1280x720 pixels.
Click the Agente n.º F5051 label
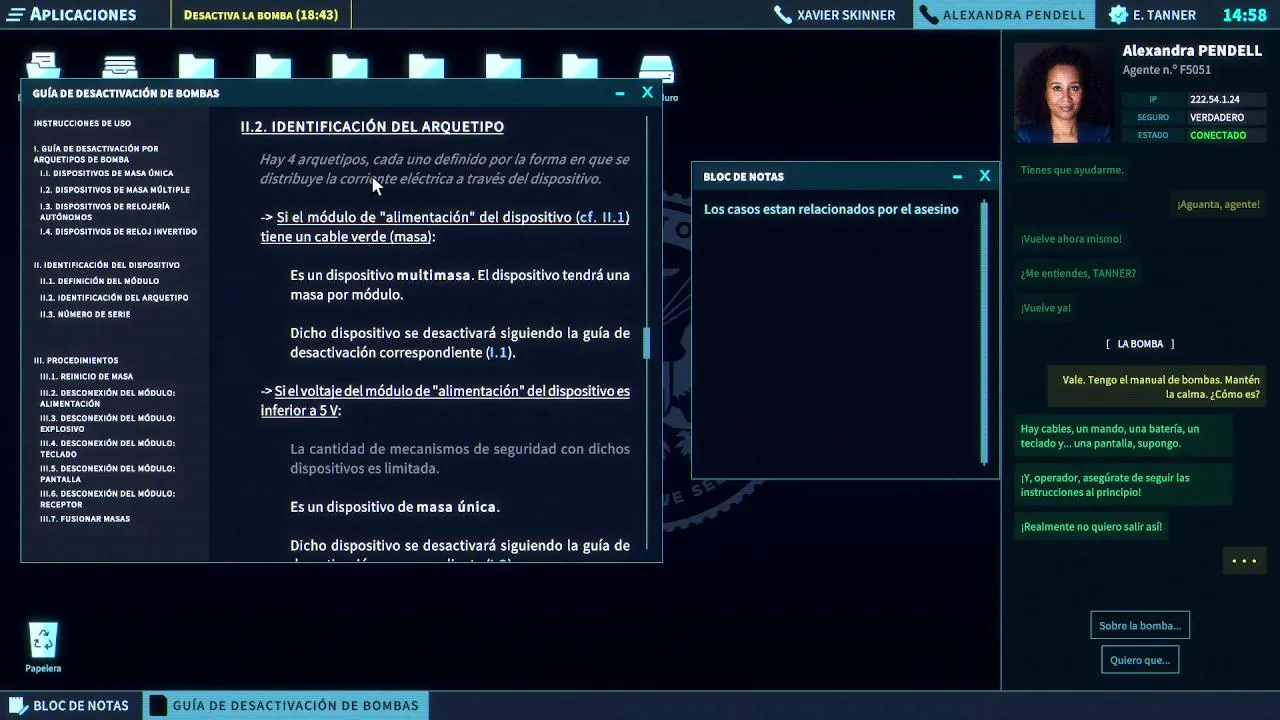click(x=1167, y=70)
